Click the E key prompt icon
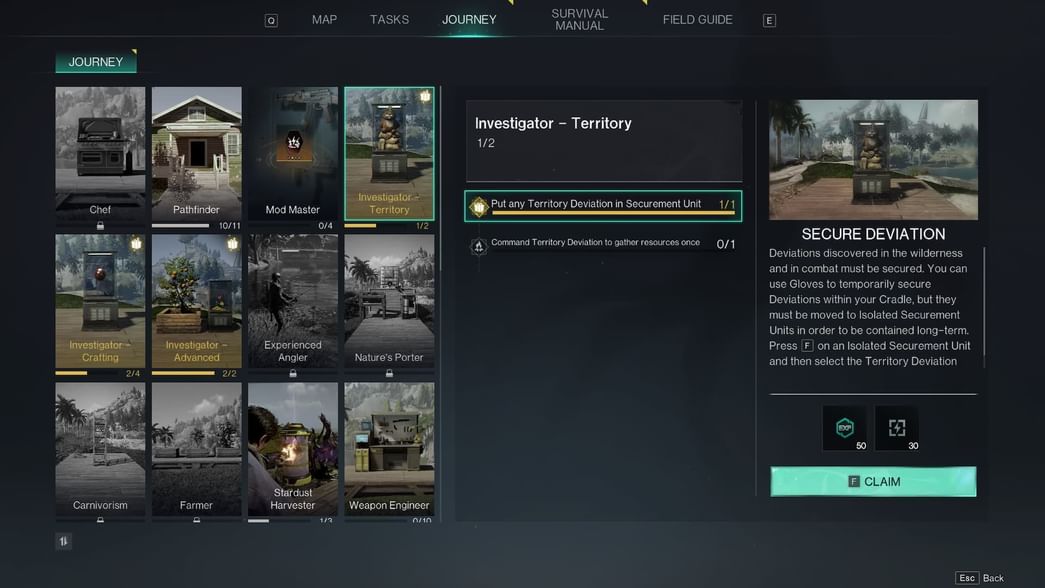Image resolution: width=1045 pixels, height=588 pixels. pos(769,21)
